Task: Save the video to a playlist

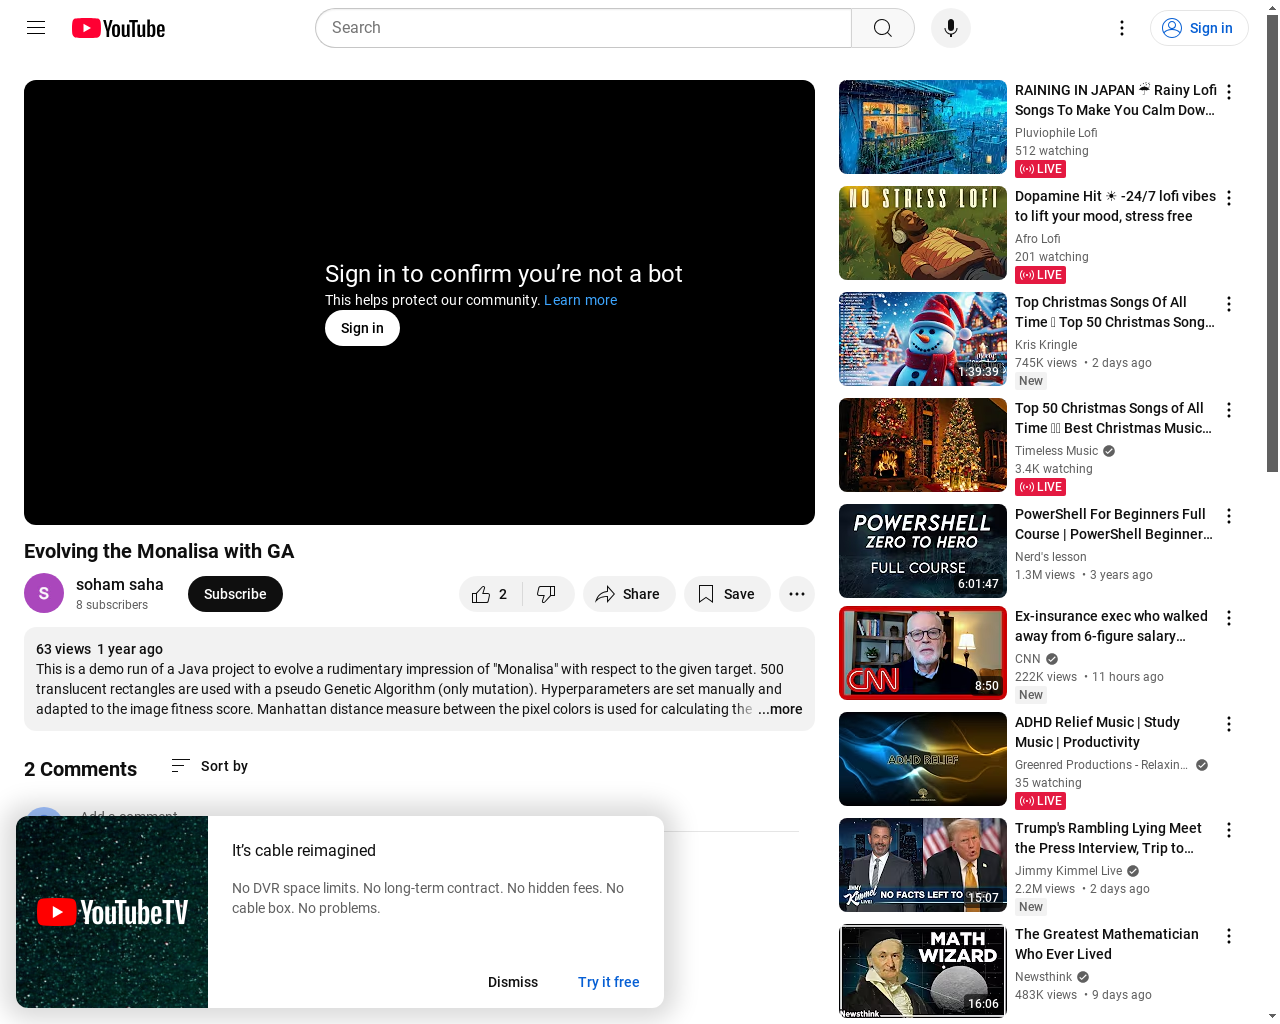Action: point(727,594)
